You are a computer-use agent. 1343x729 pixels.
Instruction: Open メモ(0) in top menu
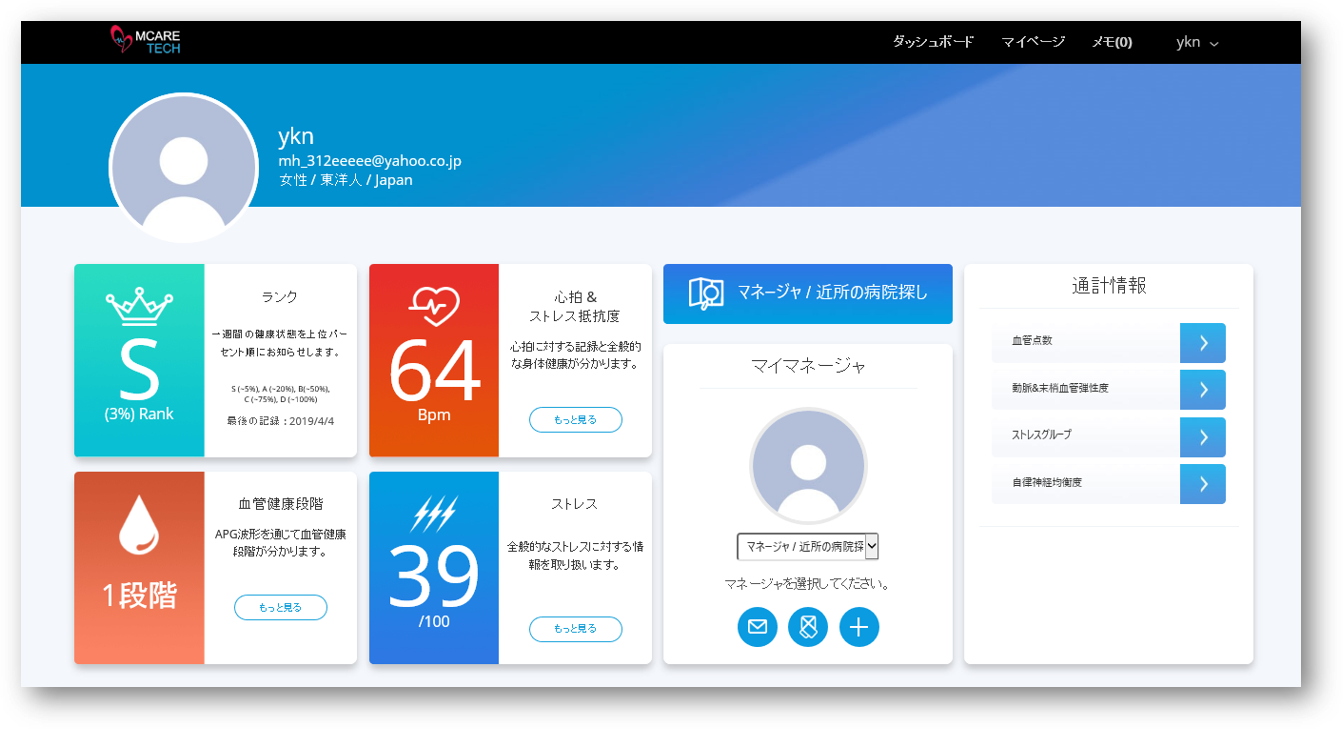pos(1111,42)
